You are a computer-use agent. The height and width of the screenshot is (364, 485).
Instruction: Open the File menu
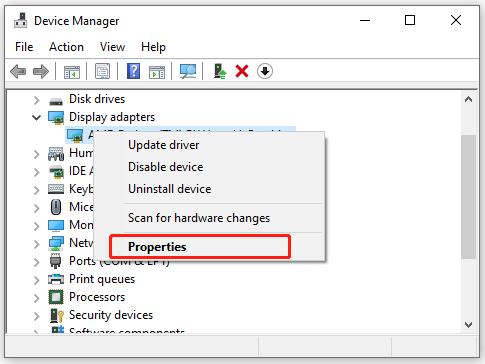(x=24, y=47)
